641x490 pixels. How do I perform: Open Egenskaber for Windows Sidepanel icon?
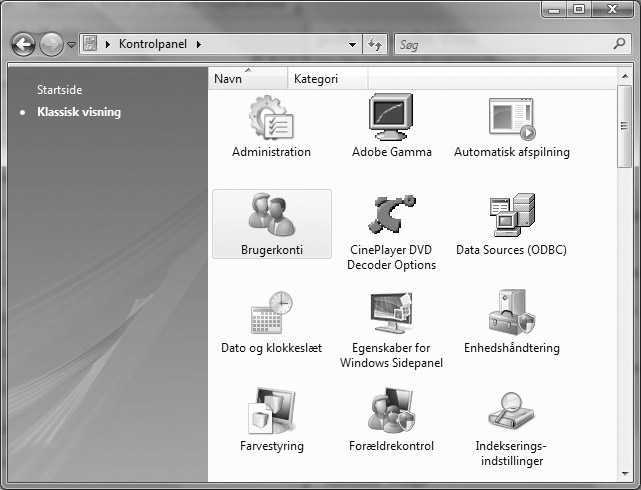tap(391, 313)
